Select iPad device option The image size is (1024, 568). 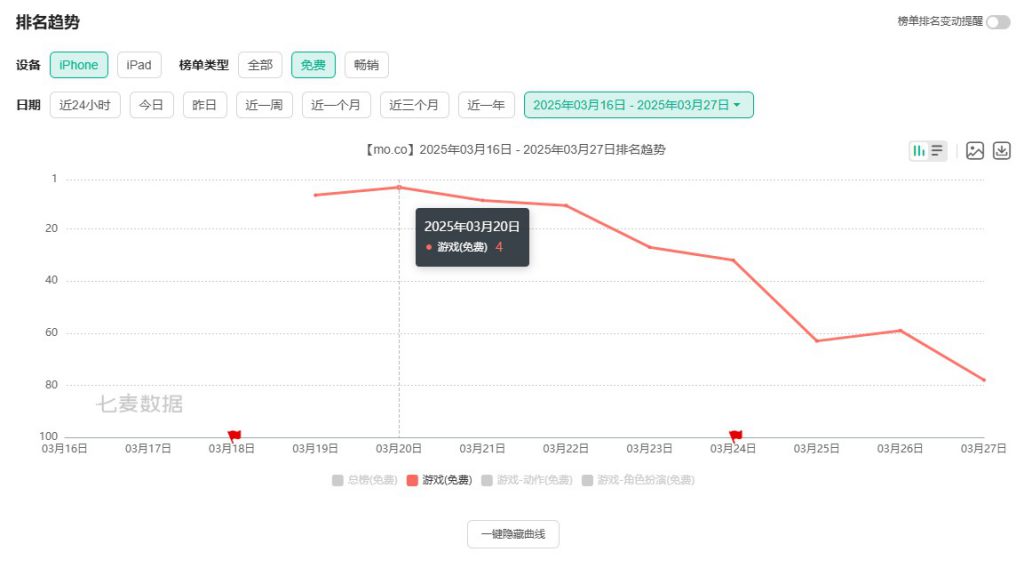[x=139, y=65]
